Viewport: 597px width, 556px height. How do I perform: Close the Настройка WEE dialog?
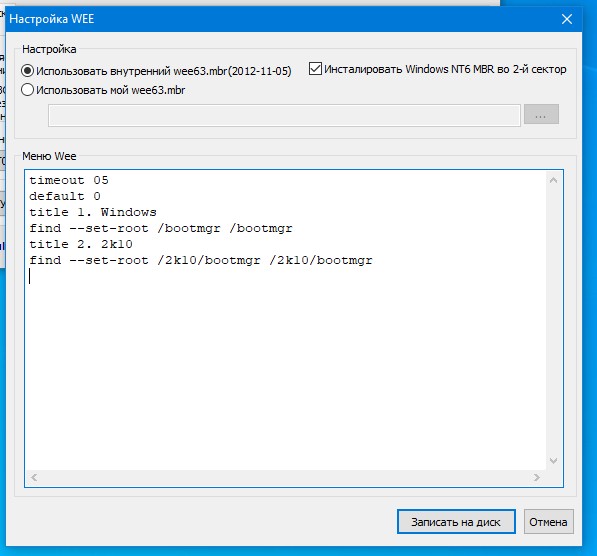567,19
